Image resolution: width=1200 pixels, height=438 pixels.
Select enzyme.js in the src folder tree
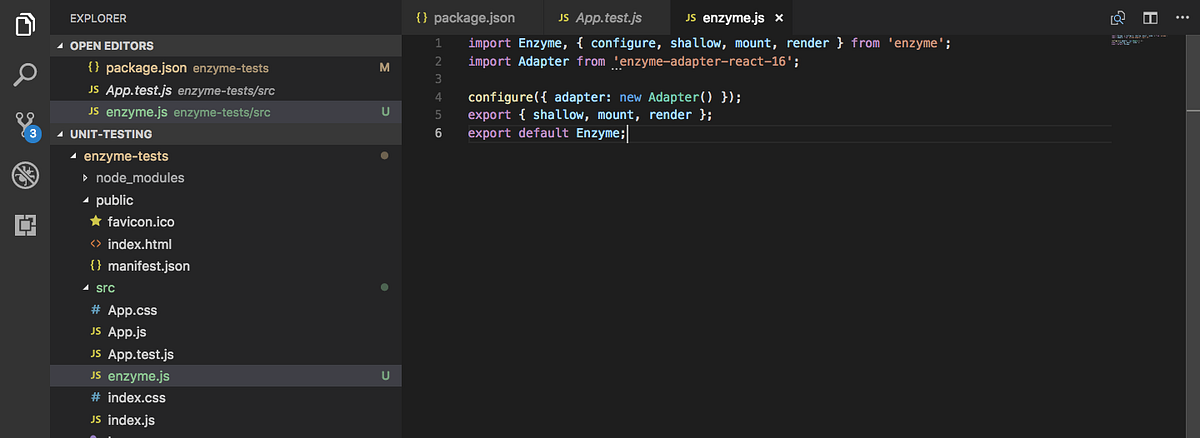coord(226,376)
